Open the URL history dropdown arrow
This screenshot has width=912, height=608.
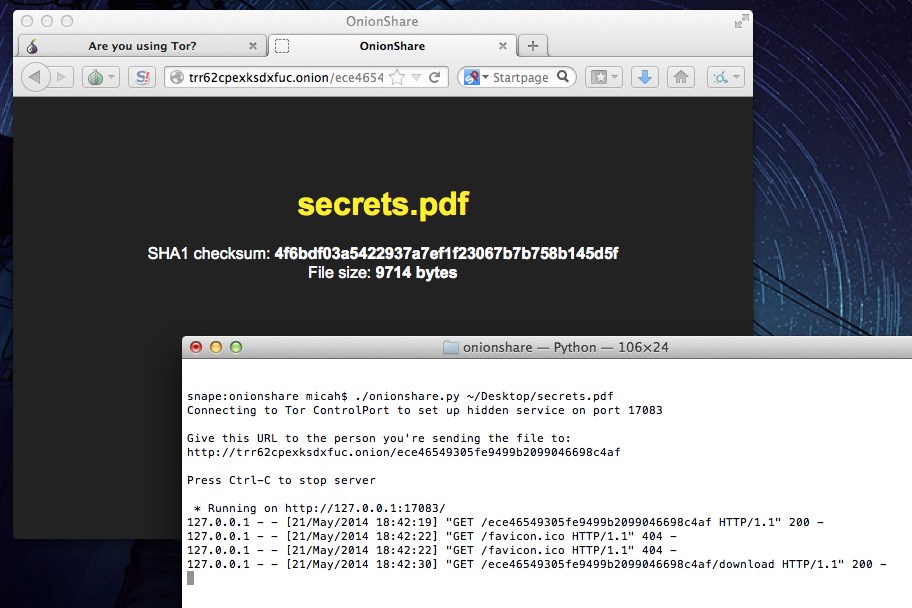(416, 77)
